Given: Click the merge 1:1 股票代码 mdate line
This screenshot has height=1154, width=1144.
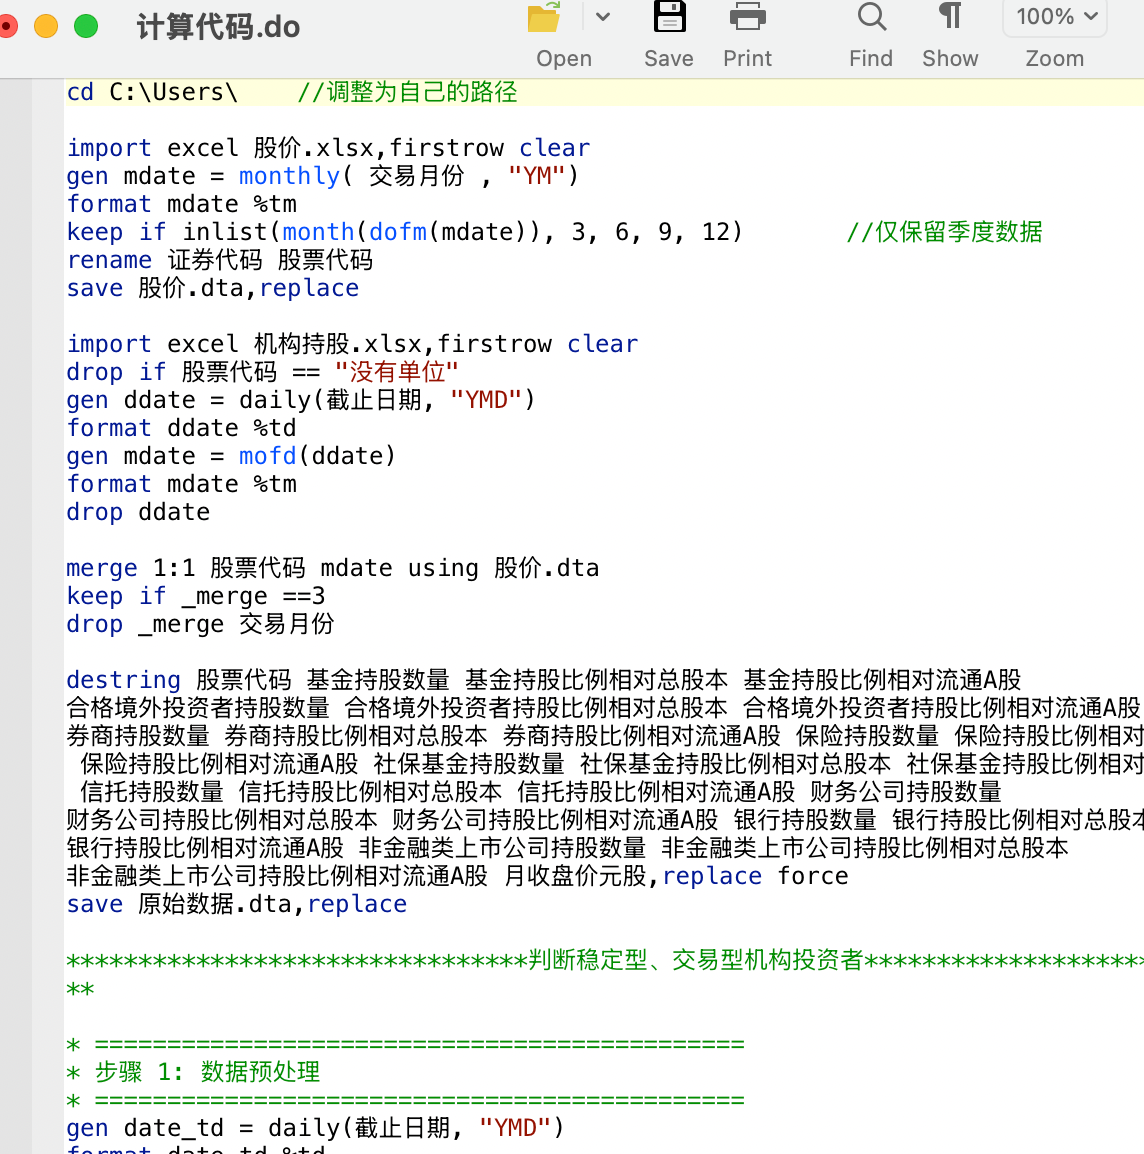Looking at the screenshot, I should click(x=333, y=567).
